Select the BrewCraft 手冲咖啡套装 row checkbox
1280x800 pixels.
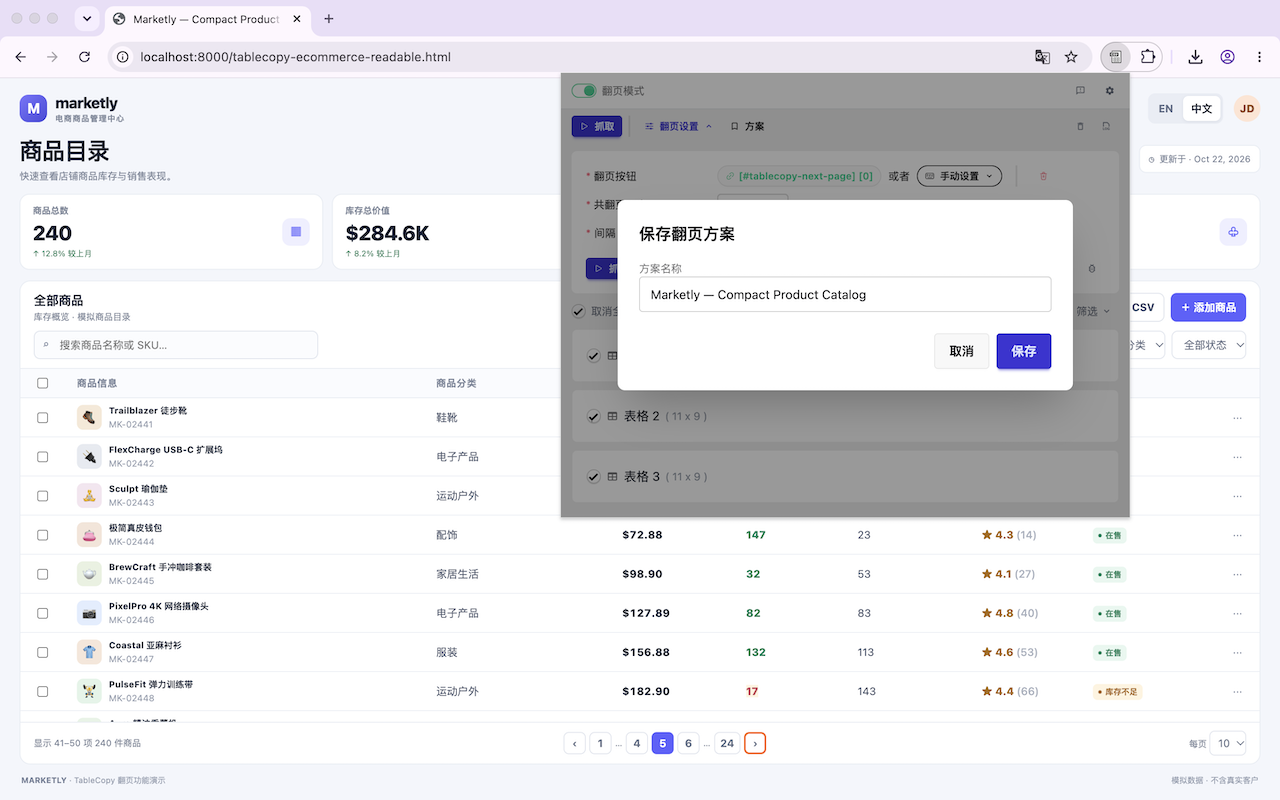[x=42, y=574]
